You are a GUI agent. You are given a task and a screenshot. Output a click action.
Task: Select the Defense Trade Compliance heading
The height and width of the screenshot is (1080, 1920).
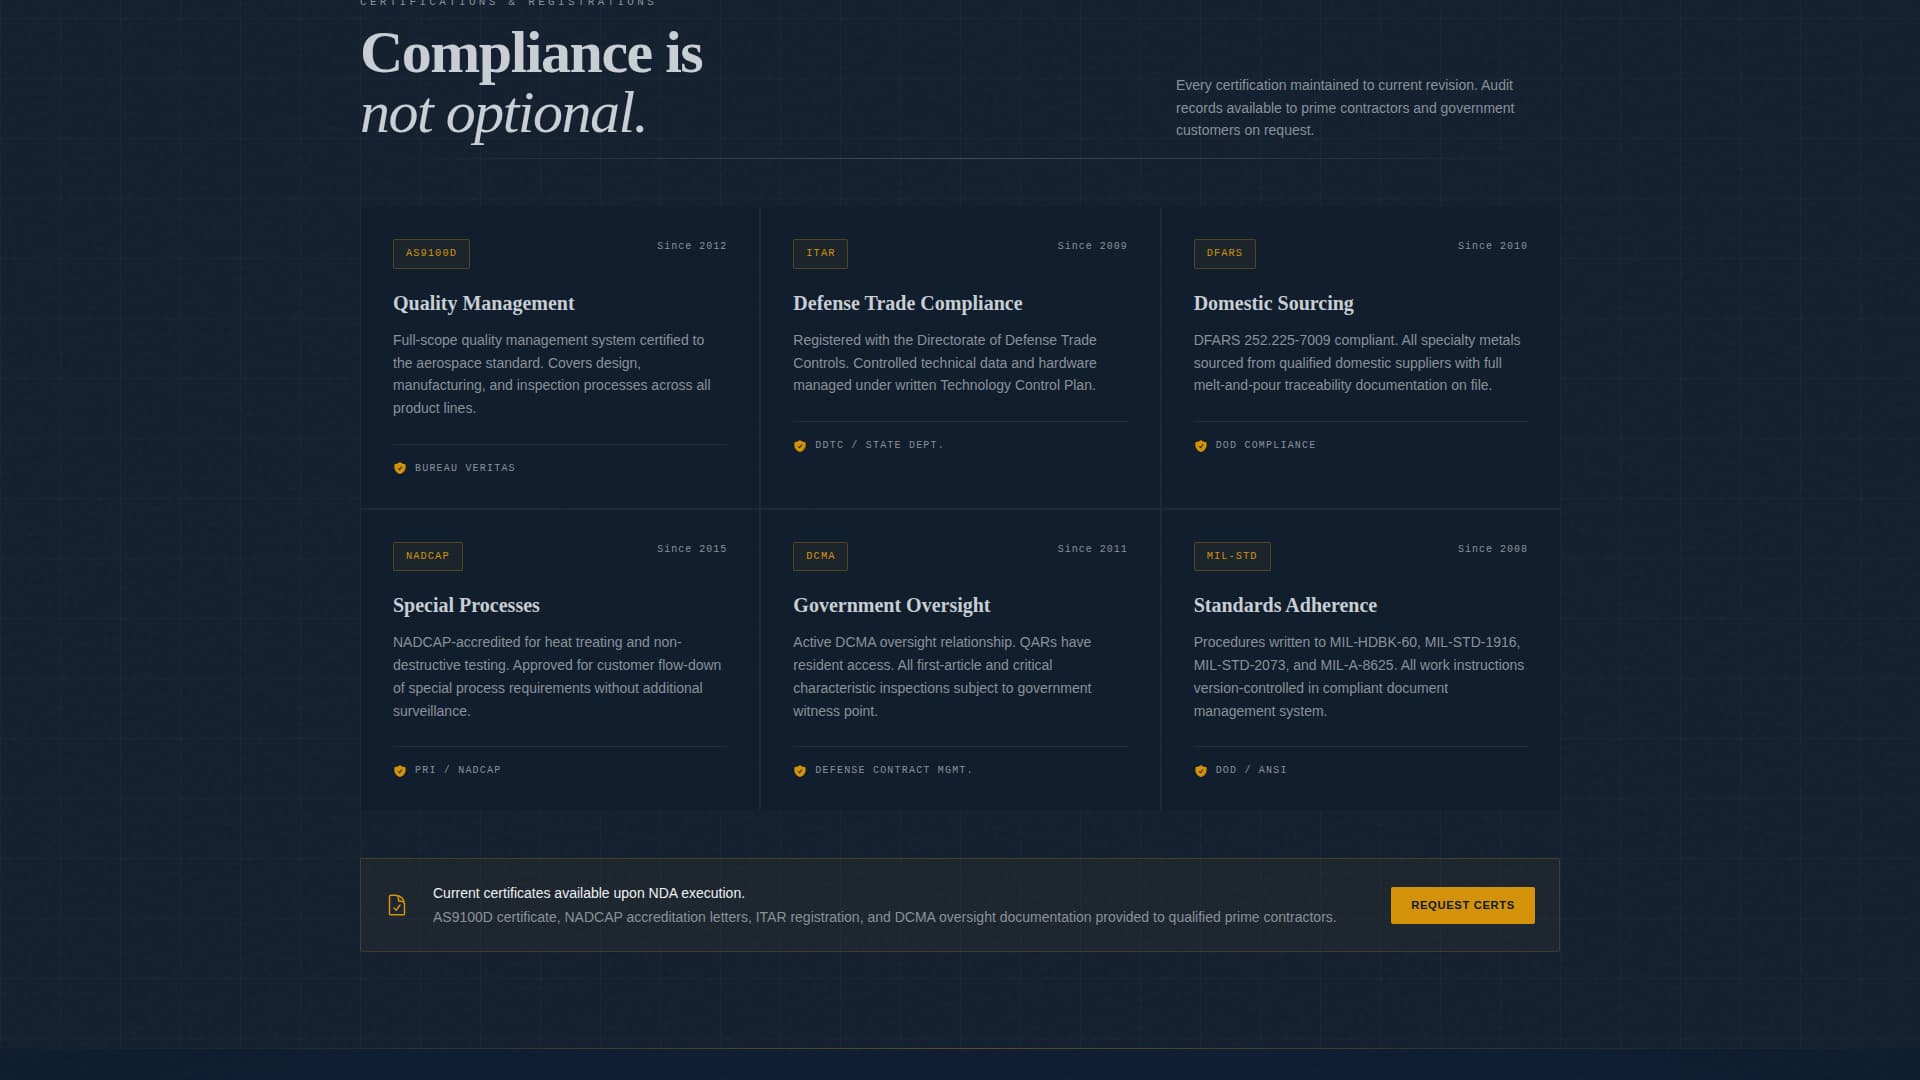(x=907, y=303)
